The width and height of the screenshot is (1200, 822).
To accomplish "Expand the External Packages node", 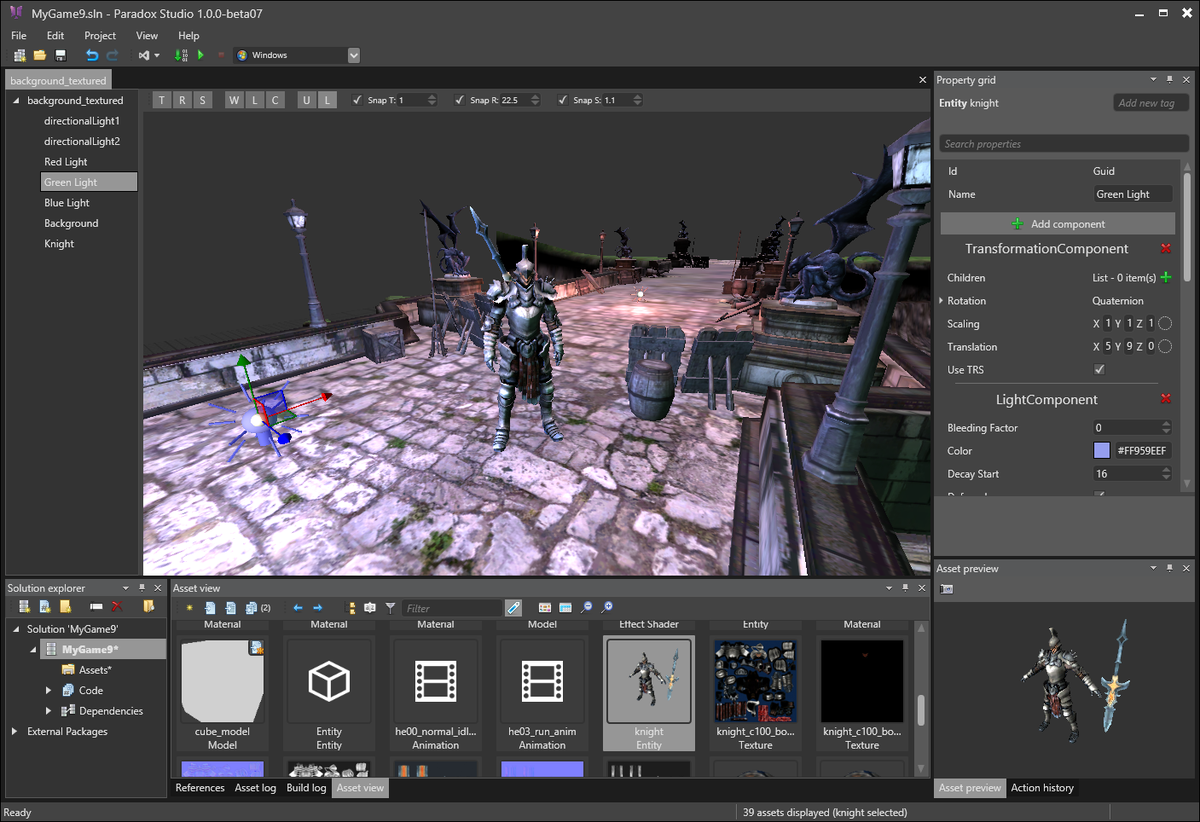I will coord(15,732).
